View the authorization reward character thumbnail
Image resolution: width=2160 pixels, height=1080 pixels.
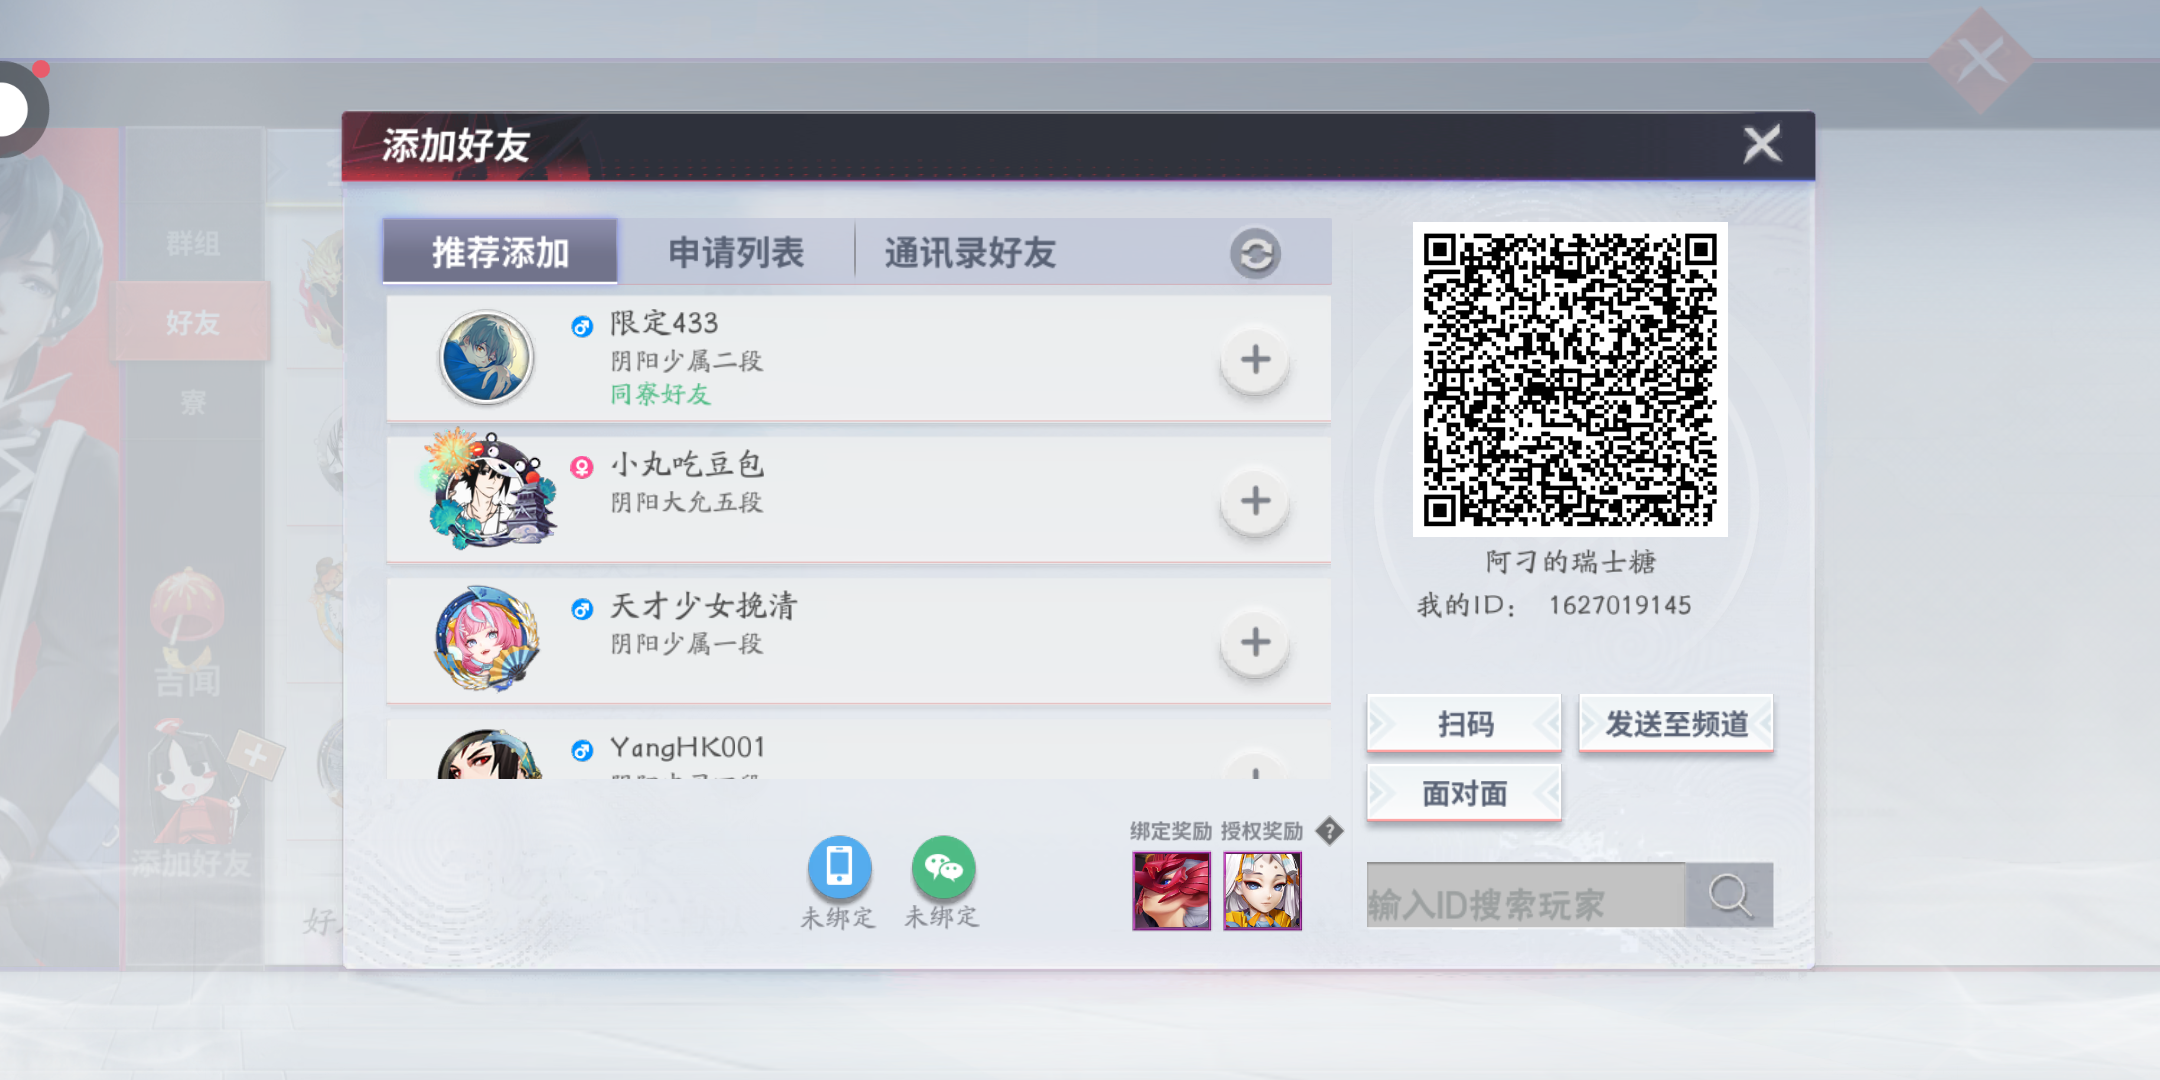1262,891
